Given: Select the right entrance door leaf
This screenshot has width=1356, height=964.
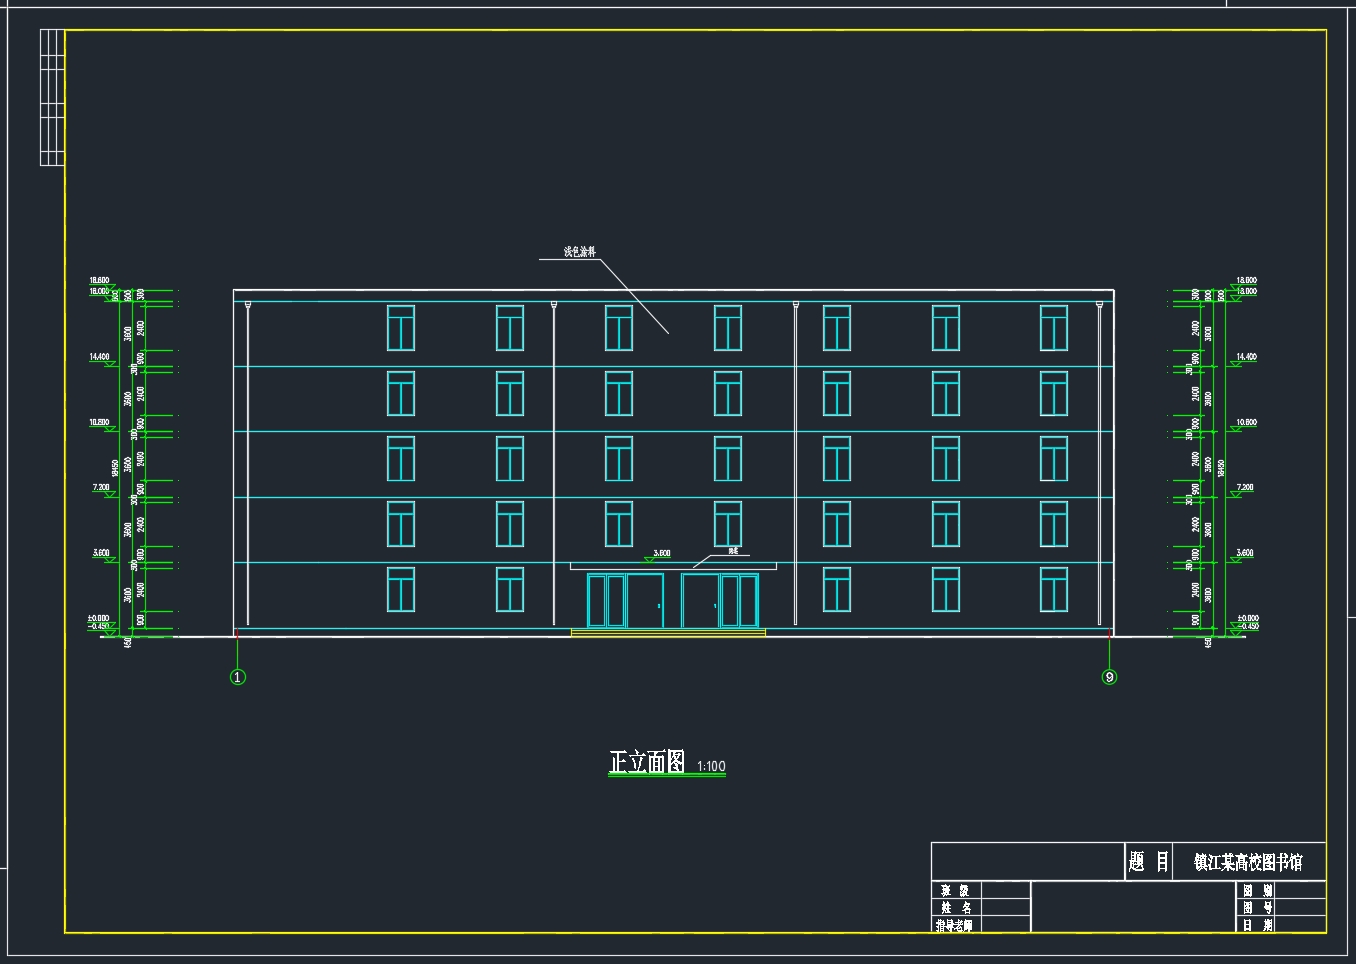Looking at the screenshot, I should click(700, 601).
